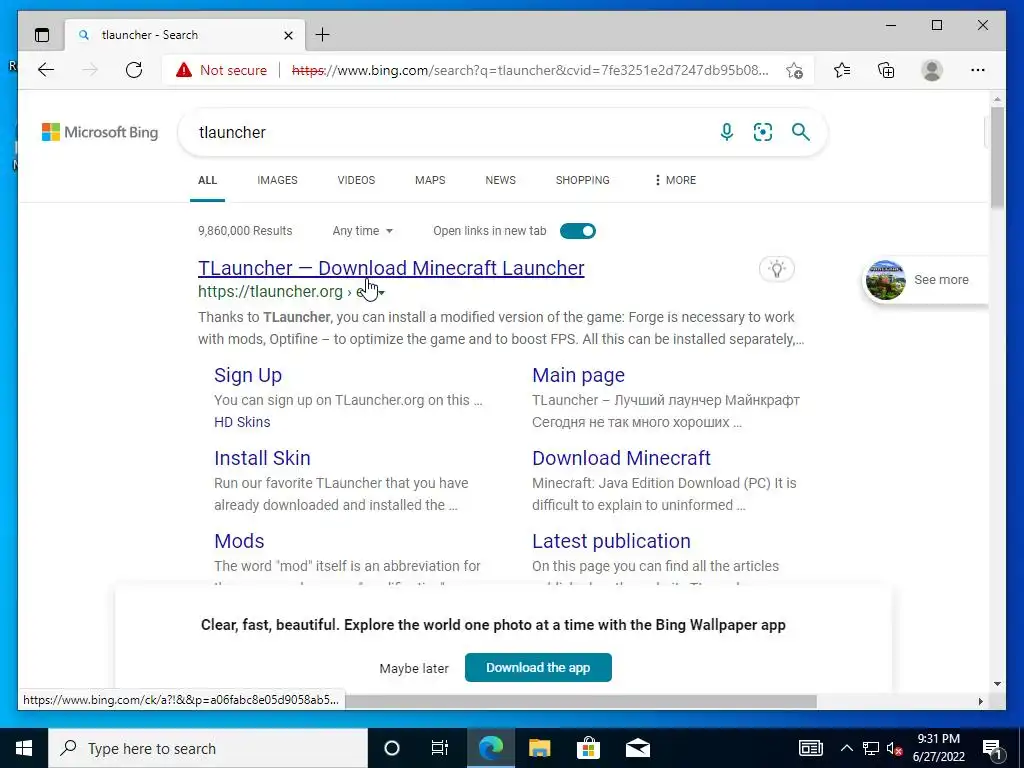Switch to the ALL results tab

tap(208, 180)
